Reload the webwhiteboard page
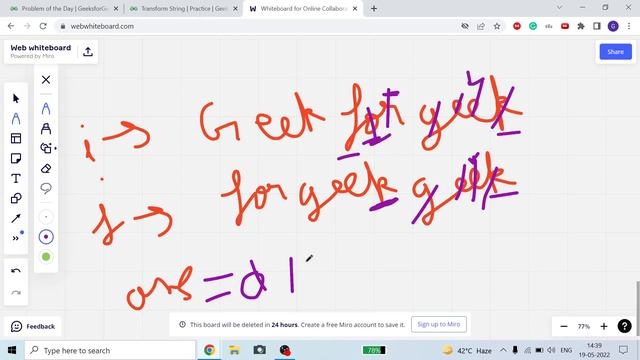 [x=43, y=26]
